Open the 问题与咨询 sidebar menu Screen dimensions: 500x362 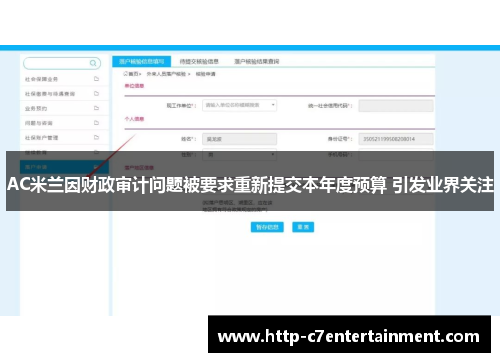[x=64, y=123]
